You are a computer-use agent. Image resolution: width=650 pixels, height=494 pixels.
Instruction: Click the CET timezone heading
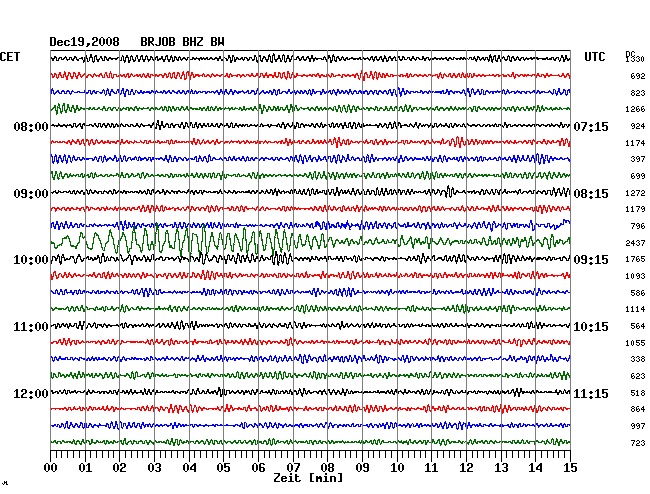coord(10,57)
